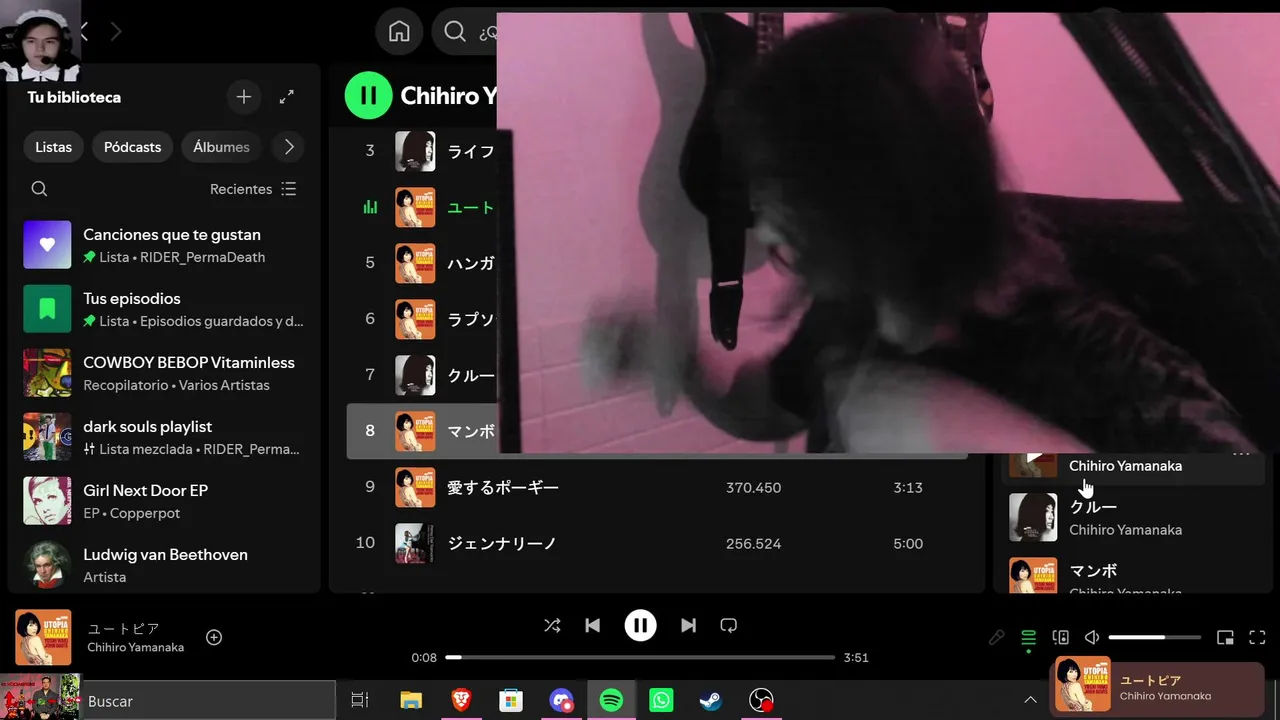This screenshot has width=1280, height=720.
Task: Open dark souls playlist
Action: click(164, 437)
